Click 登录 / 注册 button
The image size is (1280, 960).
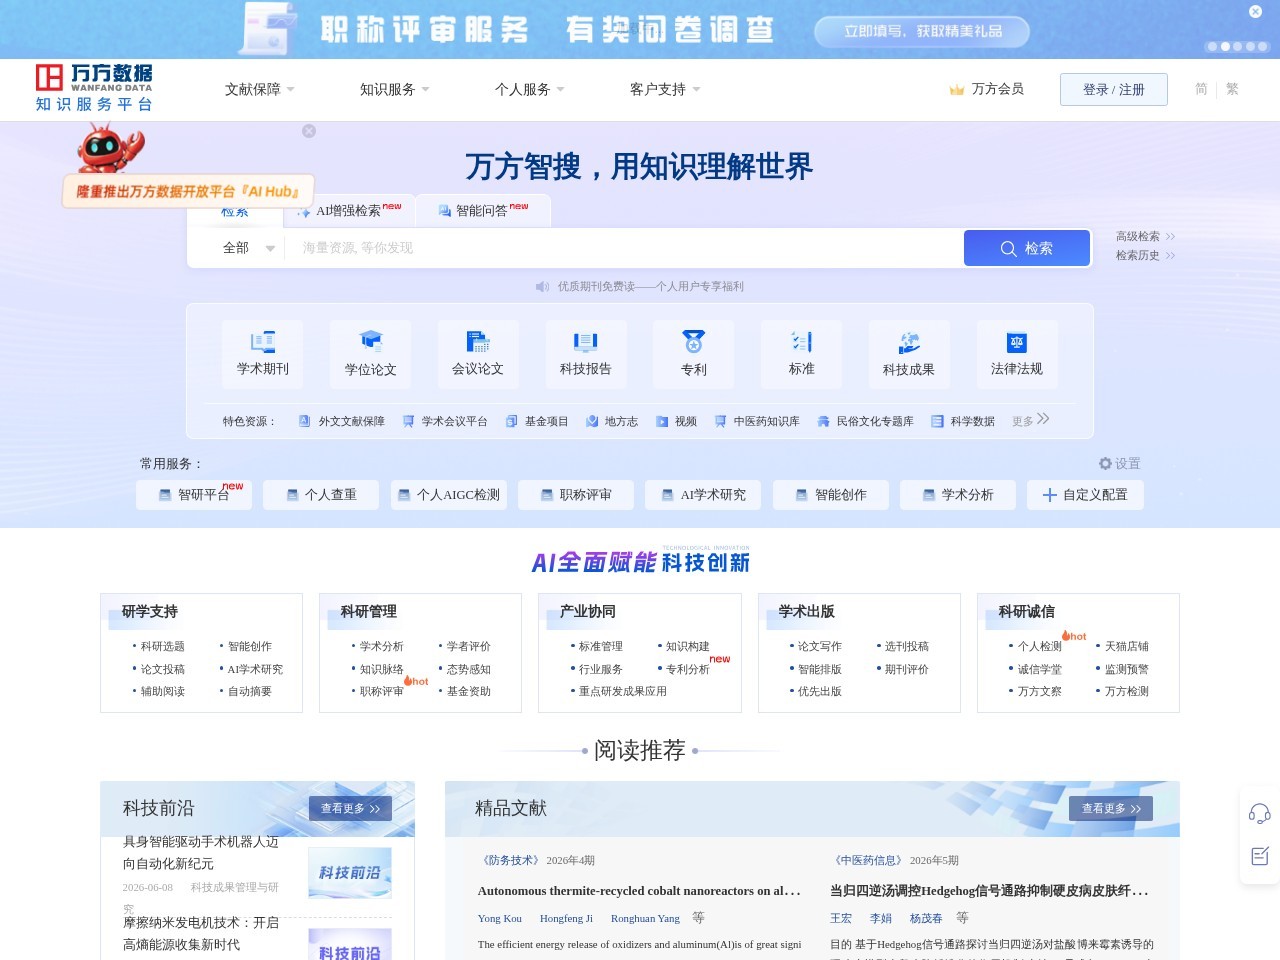click(1114, 90)
